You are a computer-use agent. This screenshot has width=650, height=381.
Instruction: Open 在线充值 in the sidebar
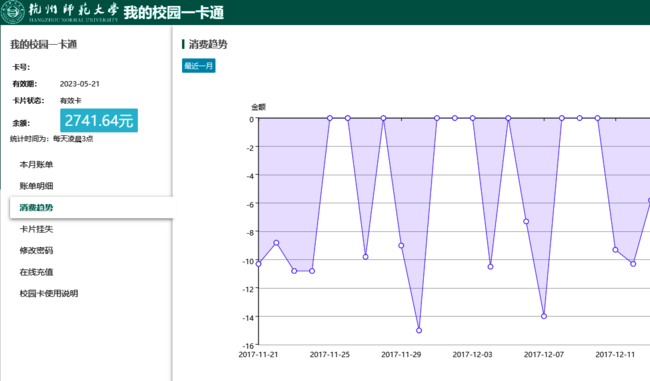(x=36, y=272)
